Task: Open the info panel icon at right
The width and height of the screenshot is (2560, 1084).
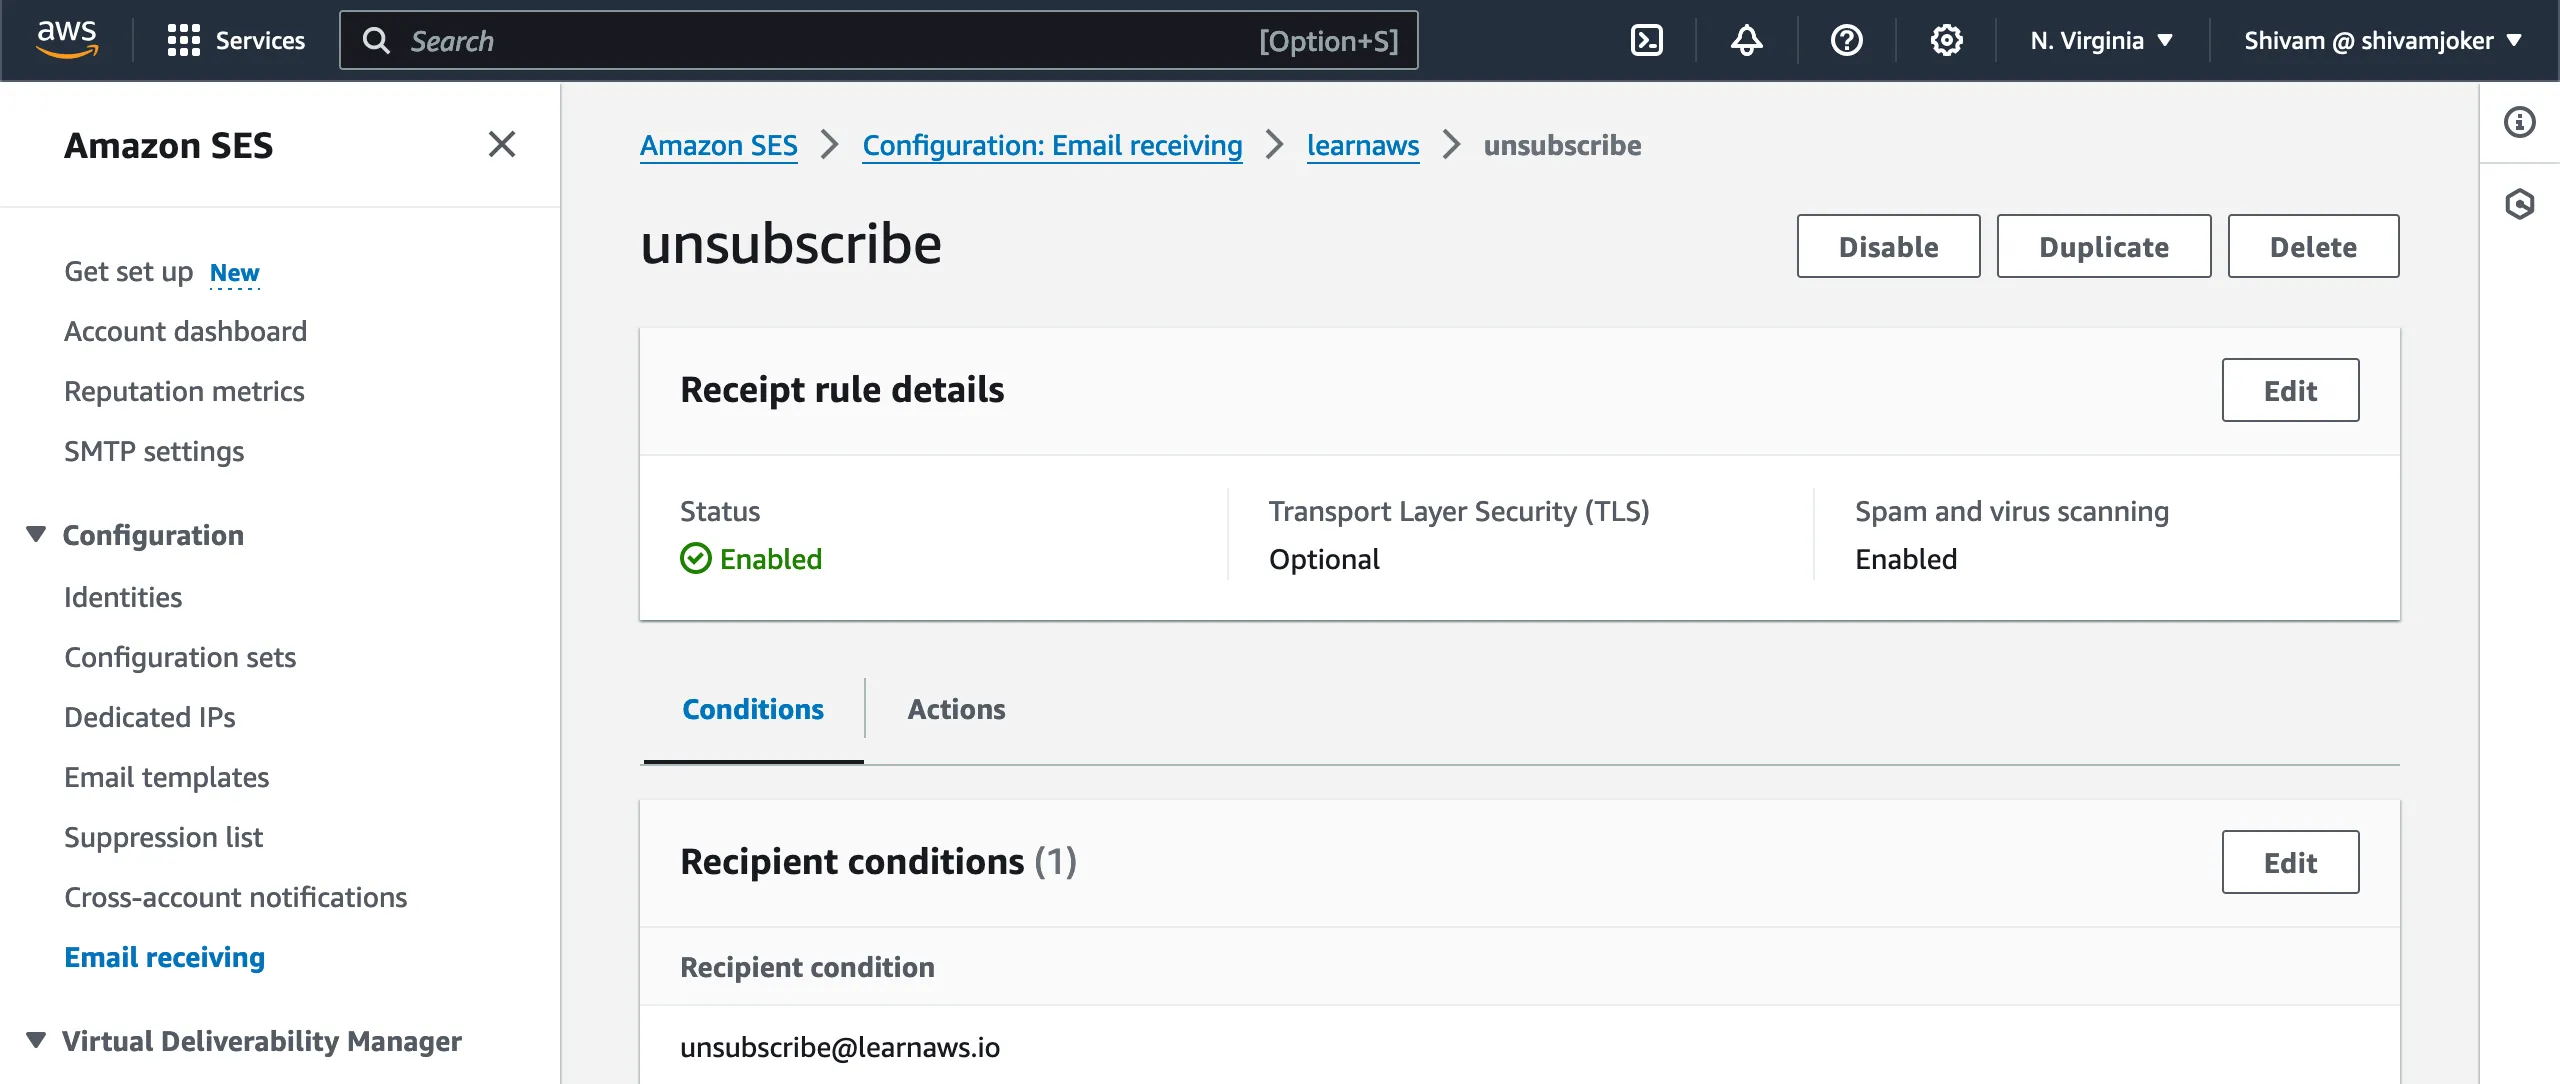Action: tap(2519, 122)
